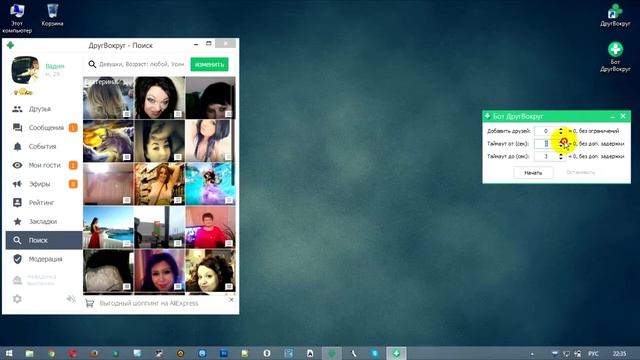Screen dimensions: 640x360
Task: Click the Photoshop taskbar icon
Action: (224, 353)
